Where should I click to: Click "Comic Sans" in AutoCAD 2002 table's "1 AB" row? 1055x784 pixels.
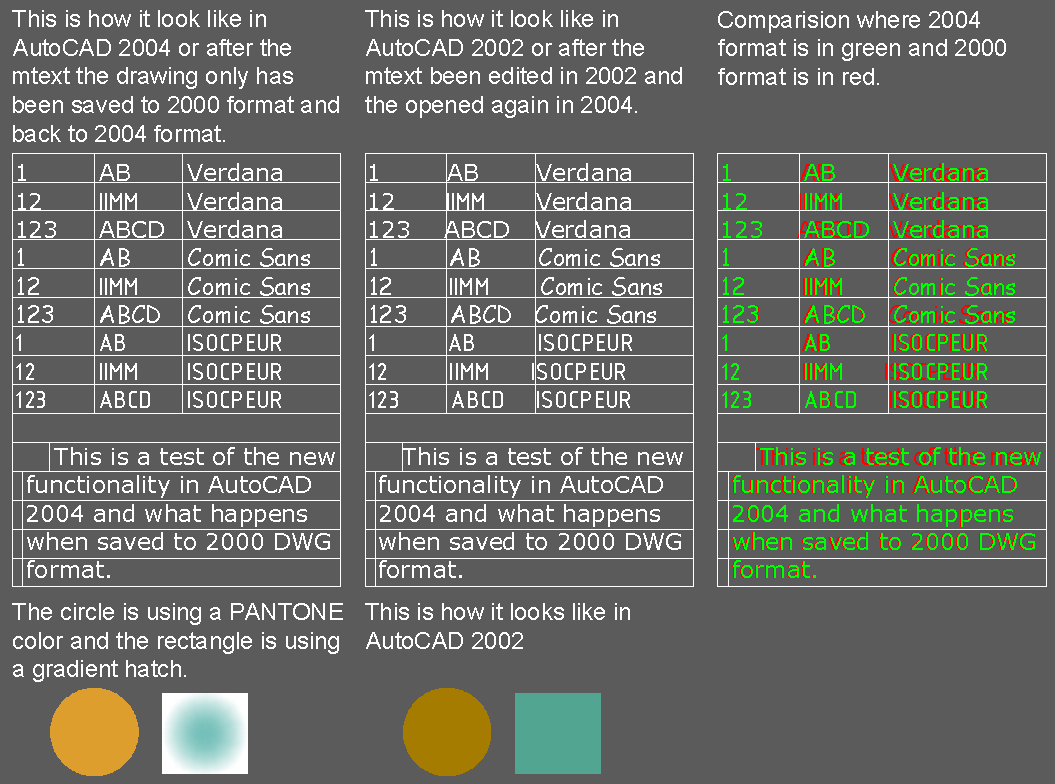click(599, 258)
